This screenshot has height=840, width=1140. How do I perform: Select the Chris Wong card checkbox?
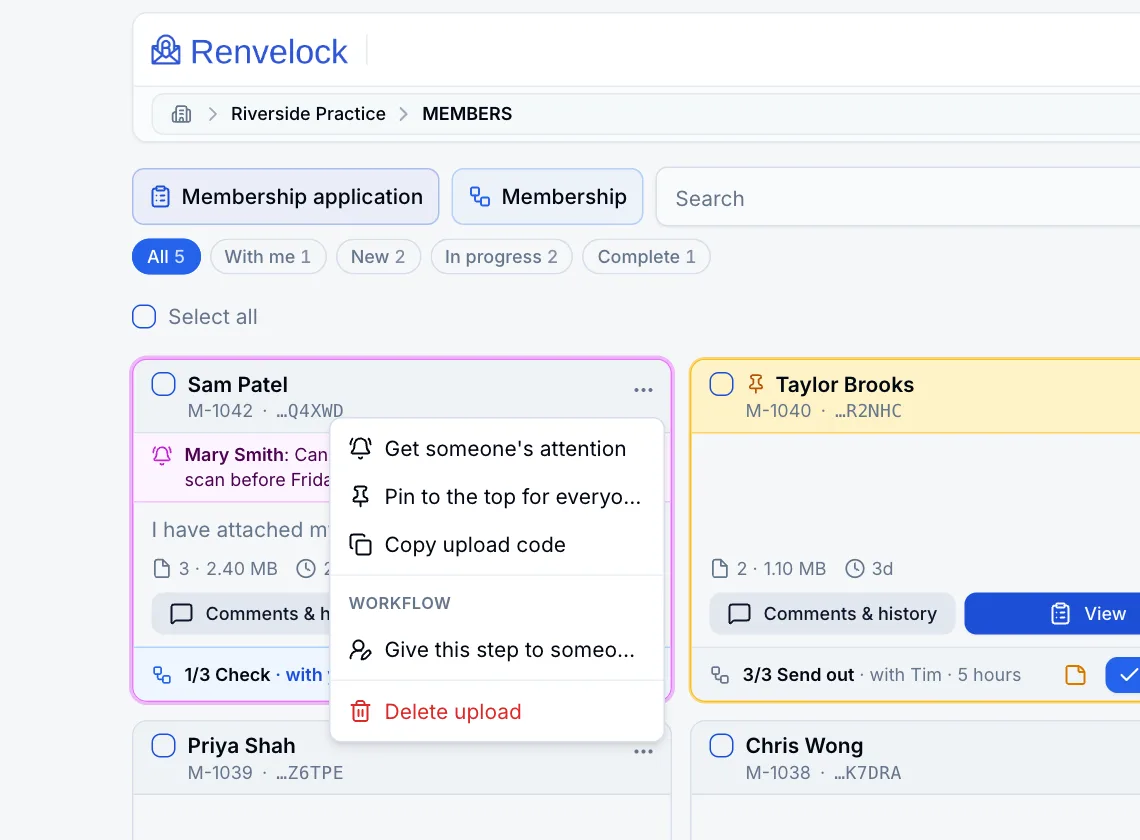(721, 745)
